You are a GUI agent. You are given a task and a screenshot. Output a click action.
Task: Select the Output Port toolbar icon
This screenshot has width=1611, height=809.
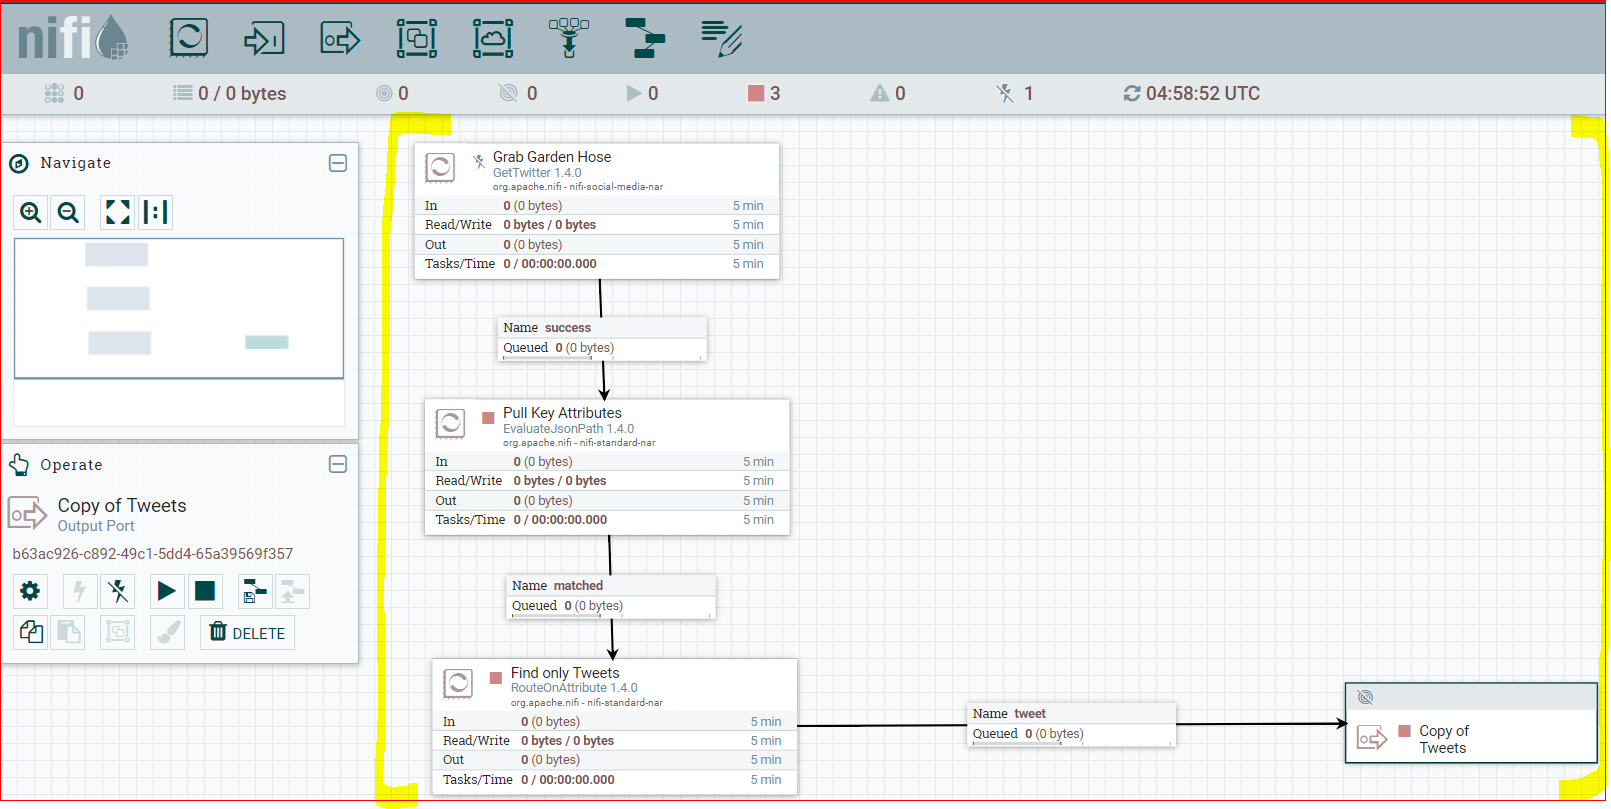point(340,38)
